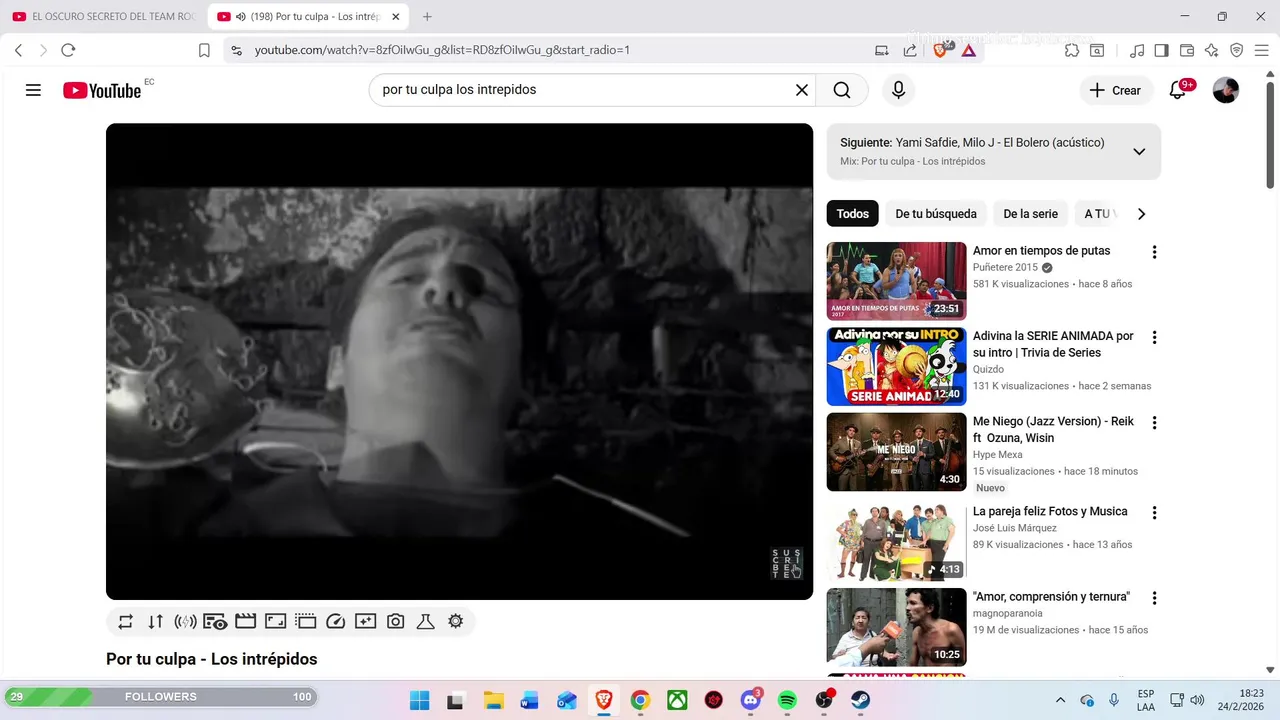Open the experiments flask icon

point(425,622)
